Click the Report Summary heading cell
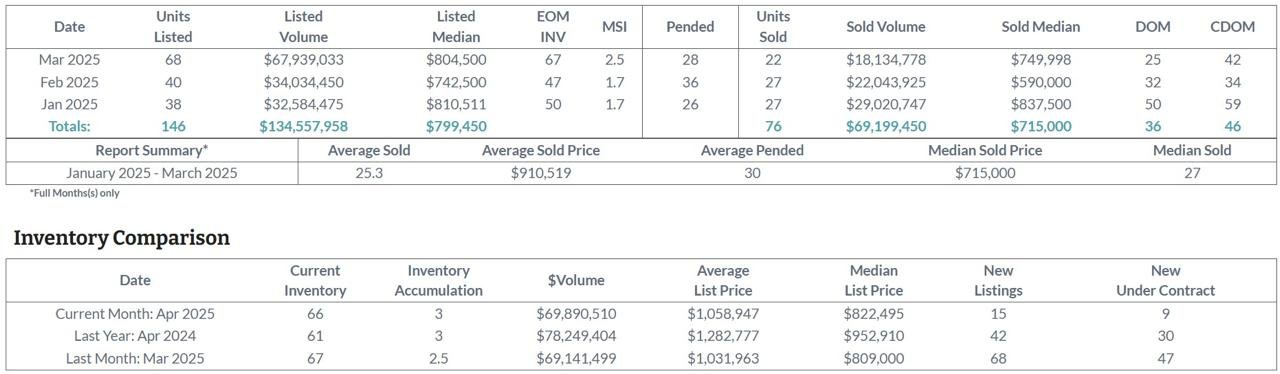 (152, 150)
